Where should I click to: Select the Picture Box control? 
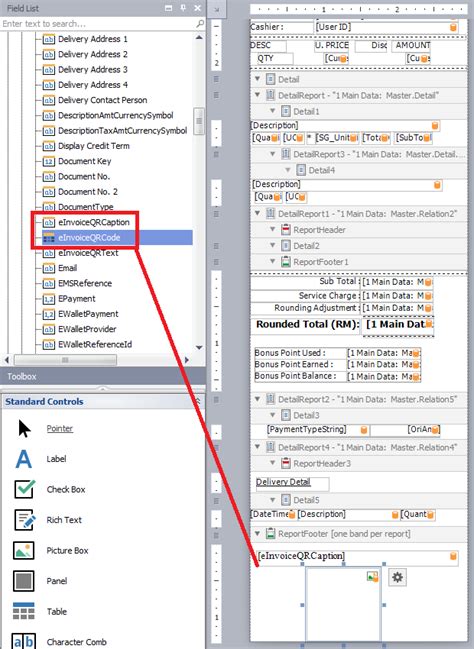click(x=51, y=550)
